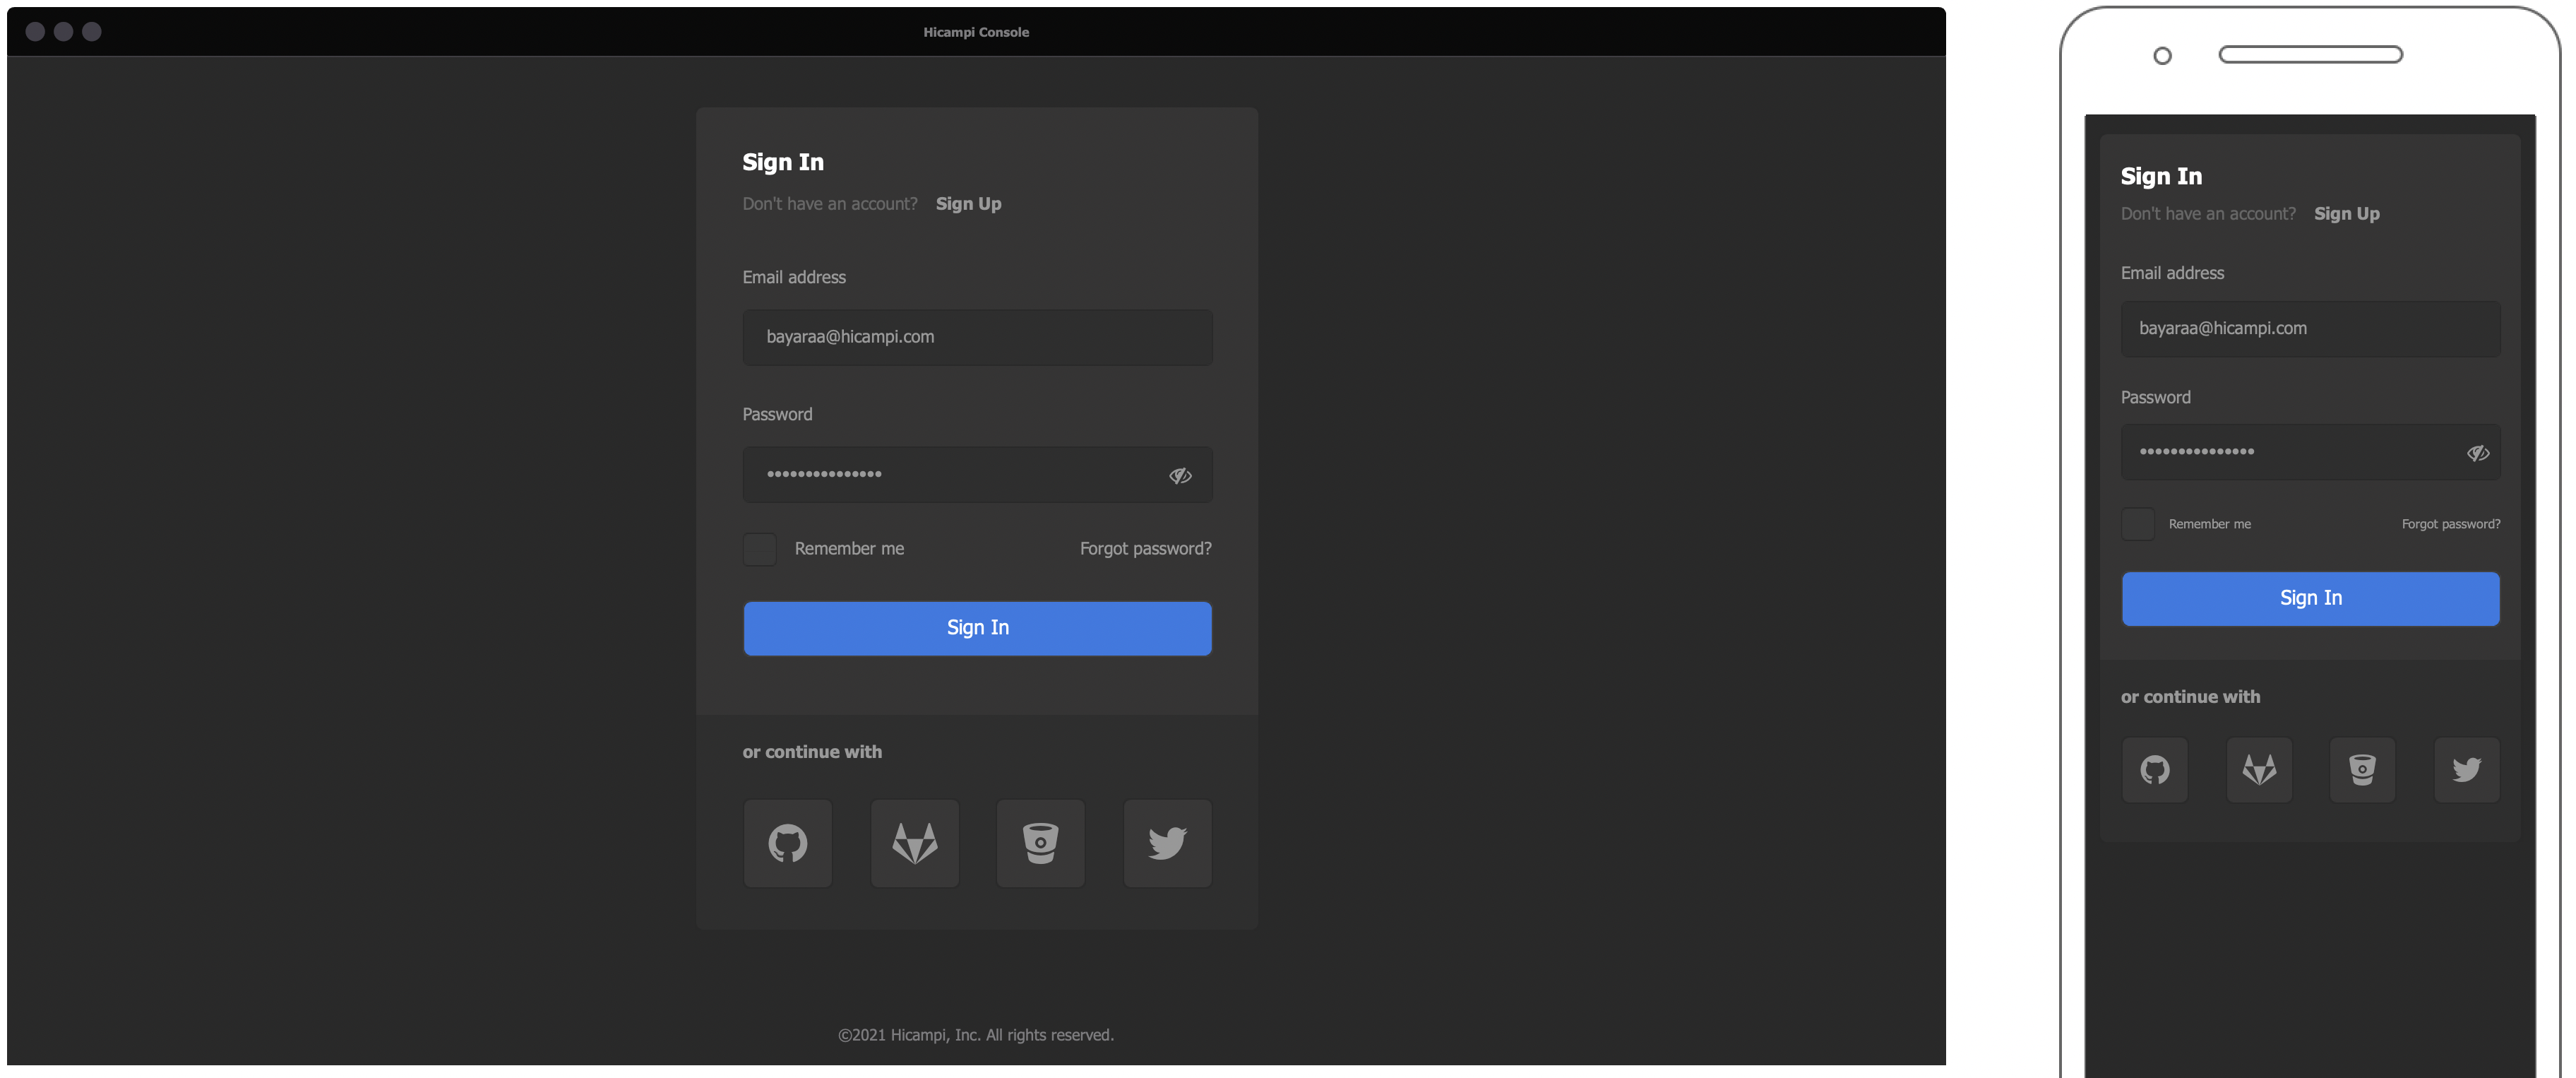Image resolution: width=2576 pixels, height=1078 pixels.
Task: Tap the Bitbucket icon in phone mockup
Action: 2362,769
